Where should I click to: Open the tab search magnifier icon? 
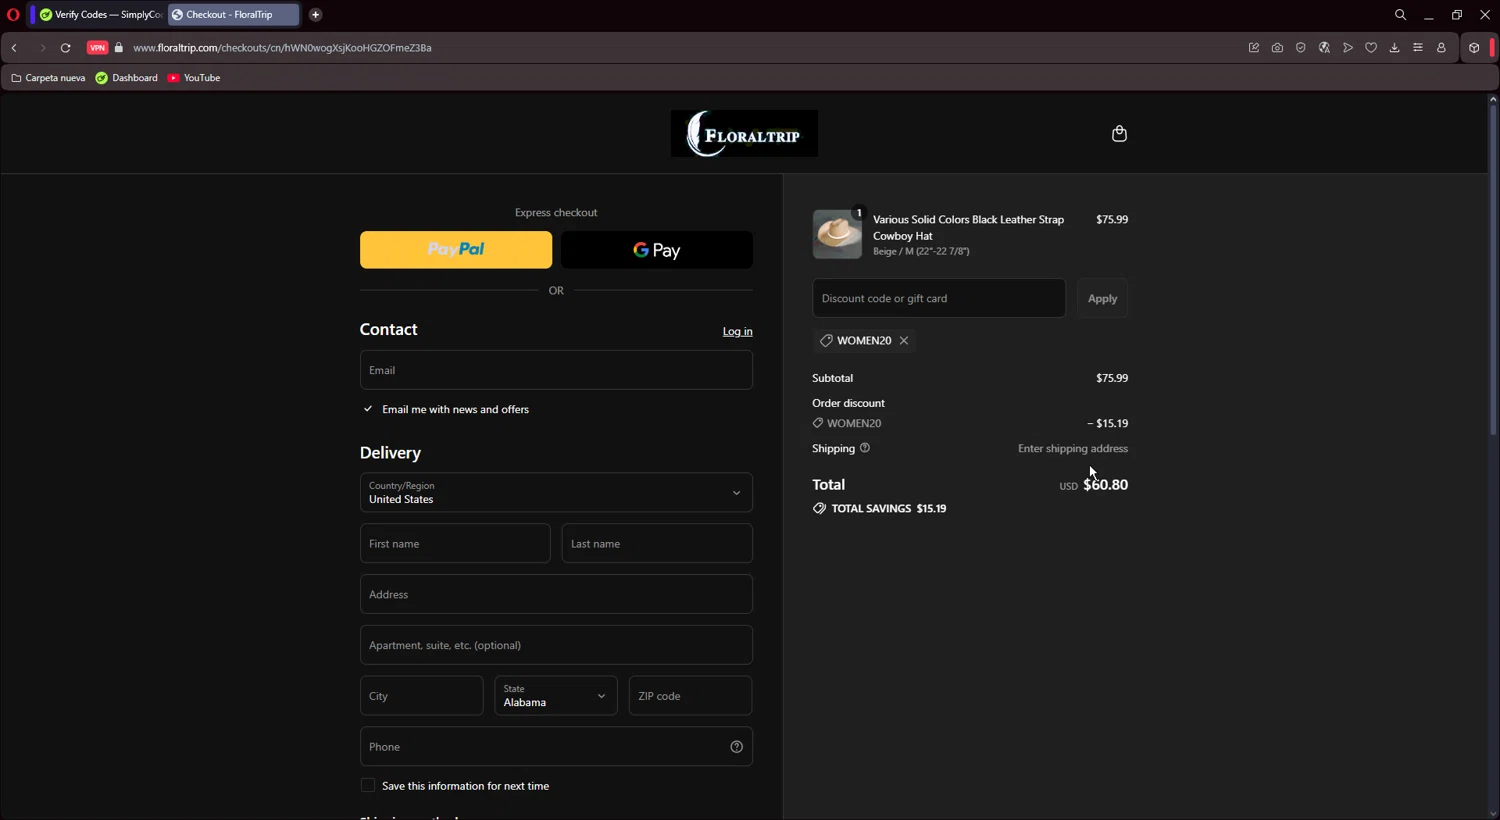(x=1400, y=15)
